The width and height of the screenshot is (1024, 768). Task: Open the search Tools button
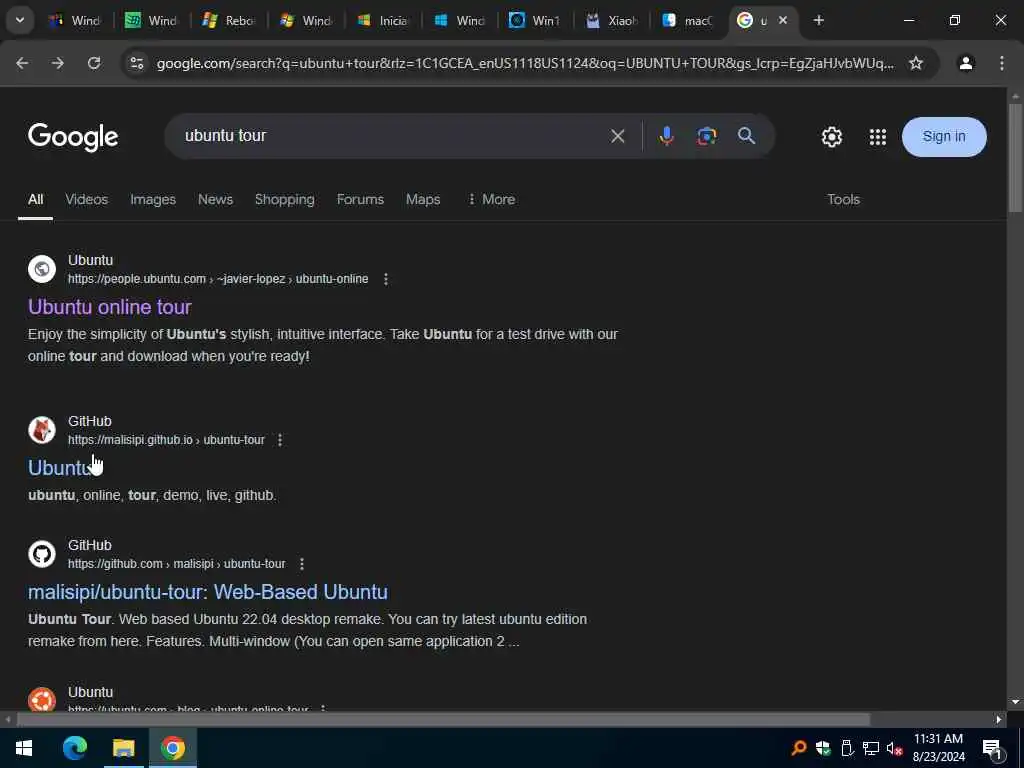tap(843, 199)
